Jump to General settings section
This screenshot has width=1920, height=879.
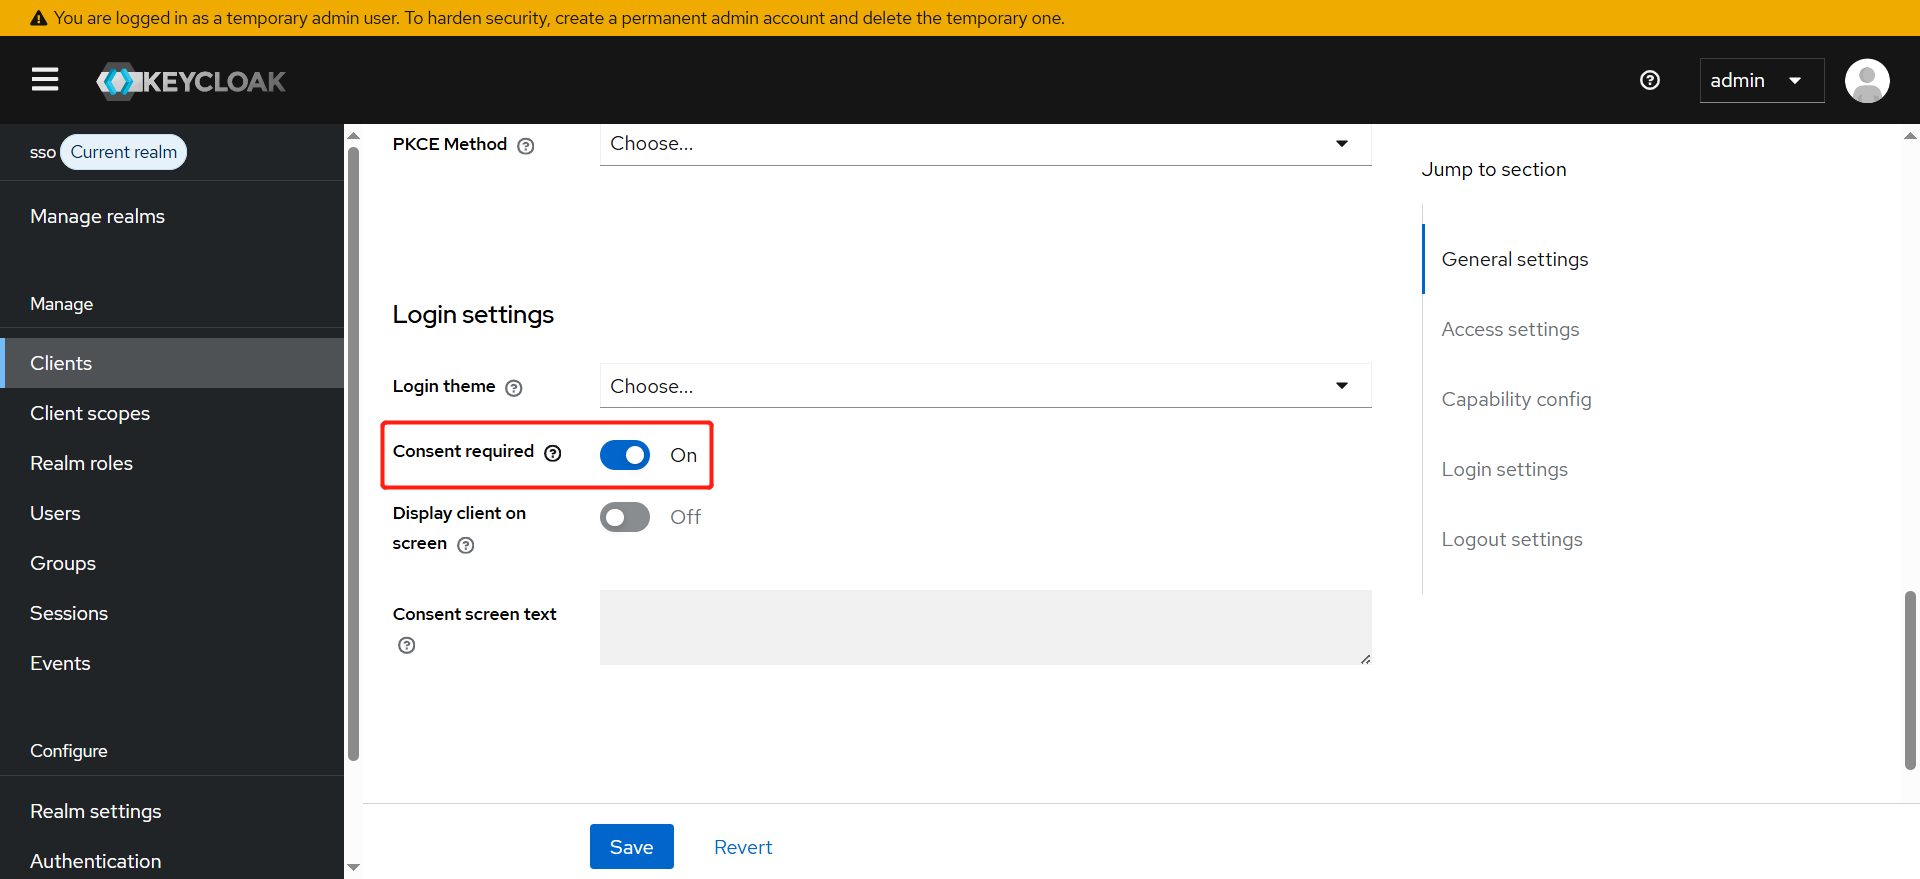1515,259
